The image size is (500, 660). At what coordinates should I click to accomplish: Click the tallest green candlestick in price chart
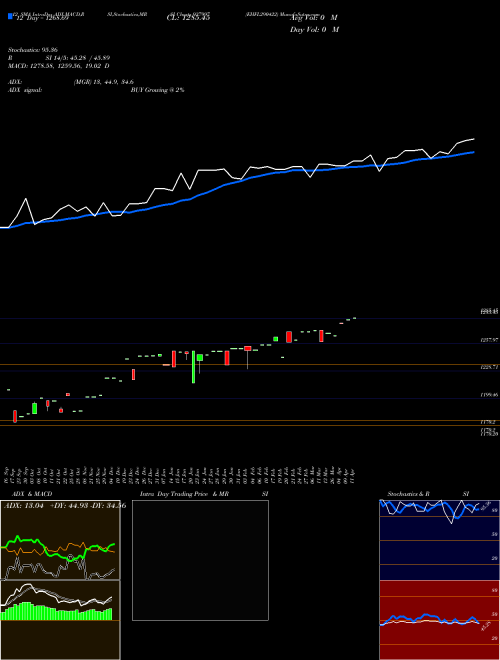194,367
